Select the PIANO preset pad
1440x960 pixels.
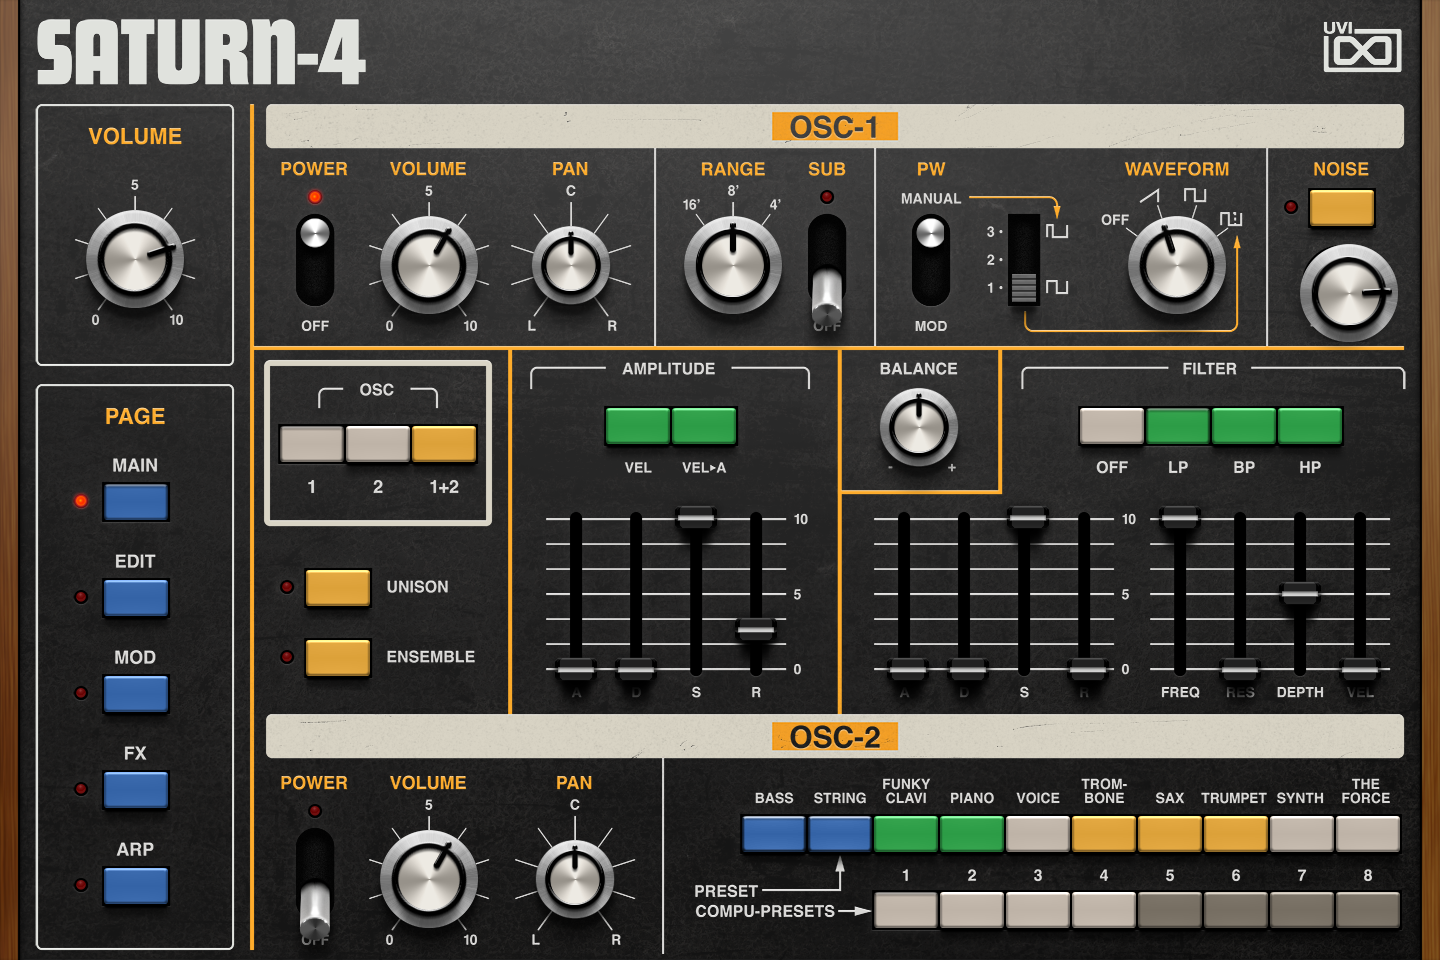point(971,833)
